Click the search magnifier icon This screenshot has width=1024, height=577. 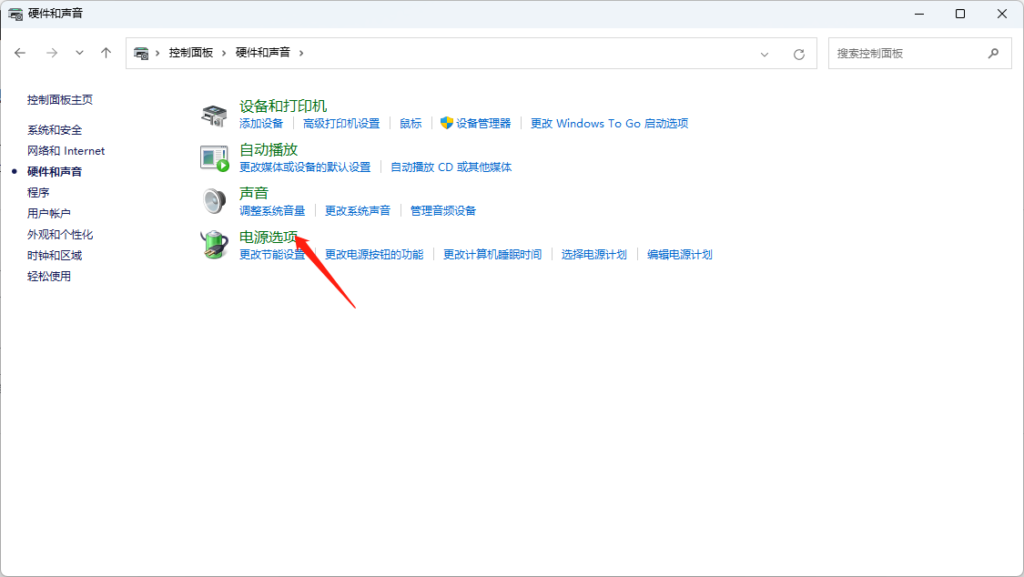[993, 53]
